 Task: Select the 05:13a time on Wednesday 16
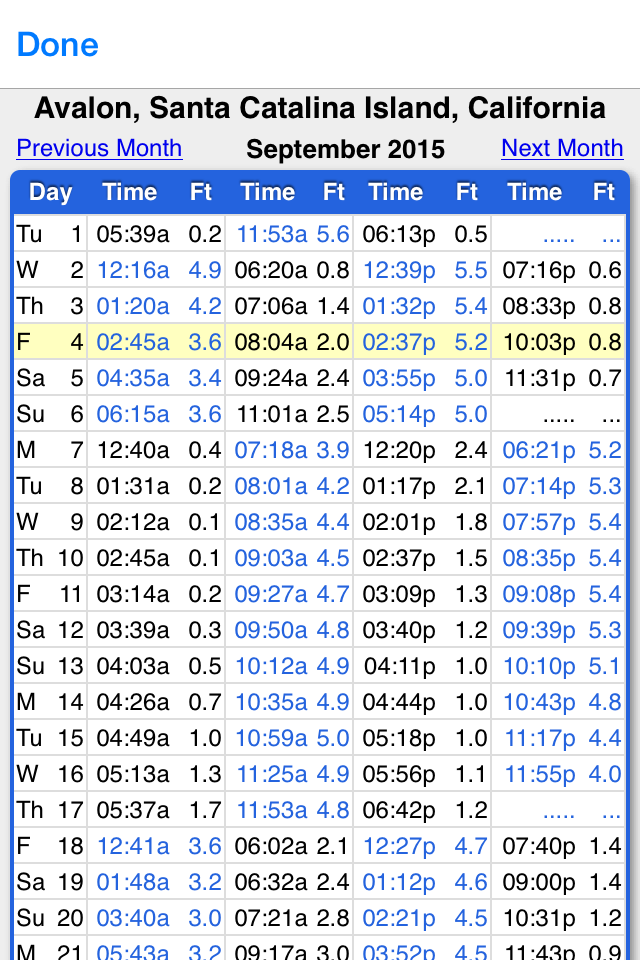(133, 774)
